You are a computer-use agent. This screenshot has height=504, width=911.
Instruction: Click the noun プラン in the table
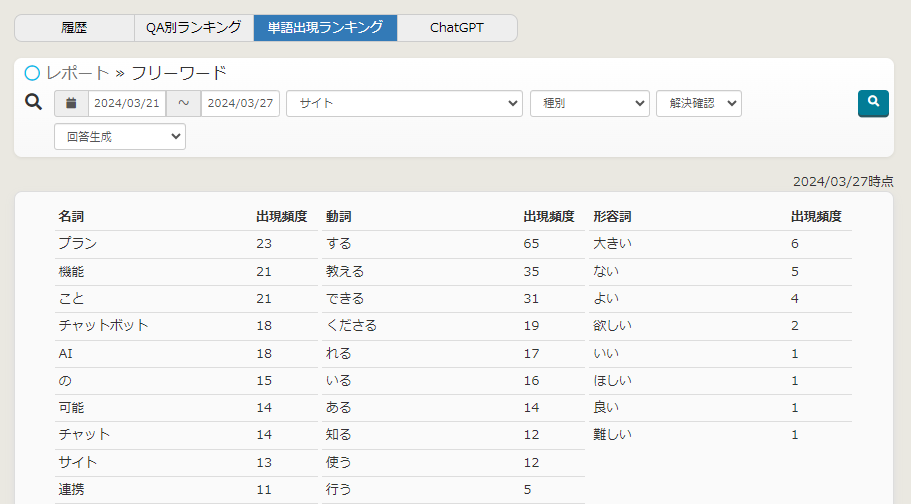point(78,244)
